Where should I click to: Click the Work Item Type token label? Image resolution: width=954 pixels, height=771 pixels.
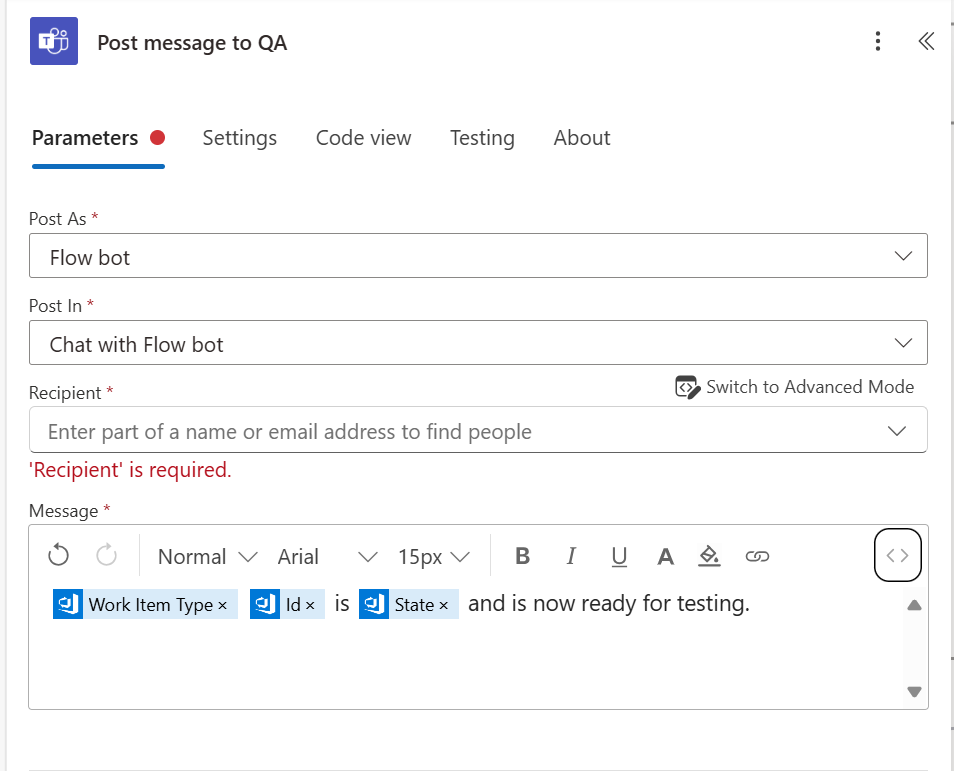coord(150,605)
